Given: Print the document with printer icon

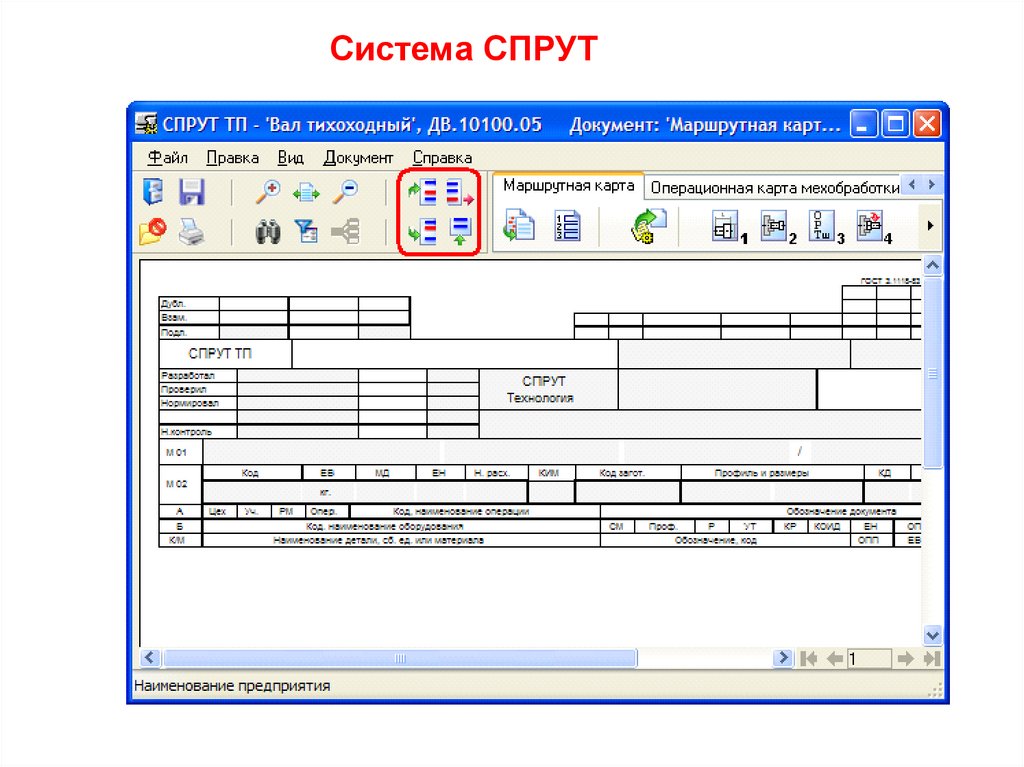Looking at the screenshot, I should point(191,232).
